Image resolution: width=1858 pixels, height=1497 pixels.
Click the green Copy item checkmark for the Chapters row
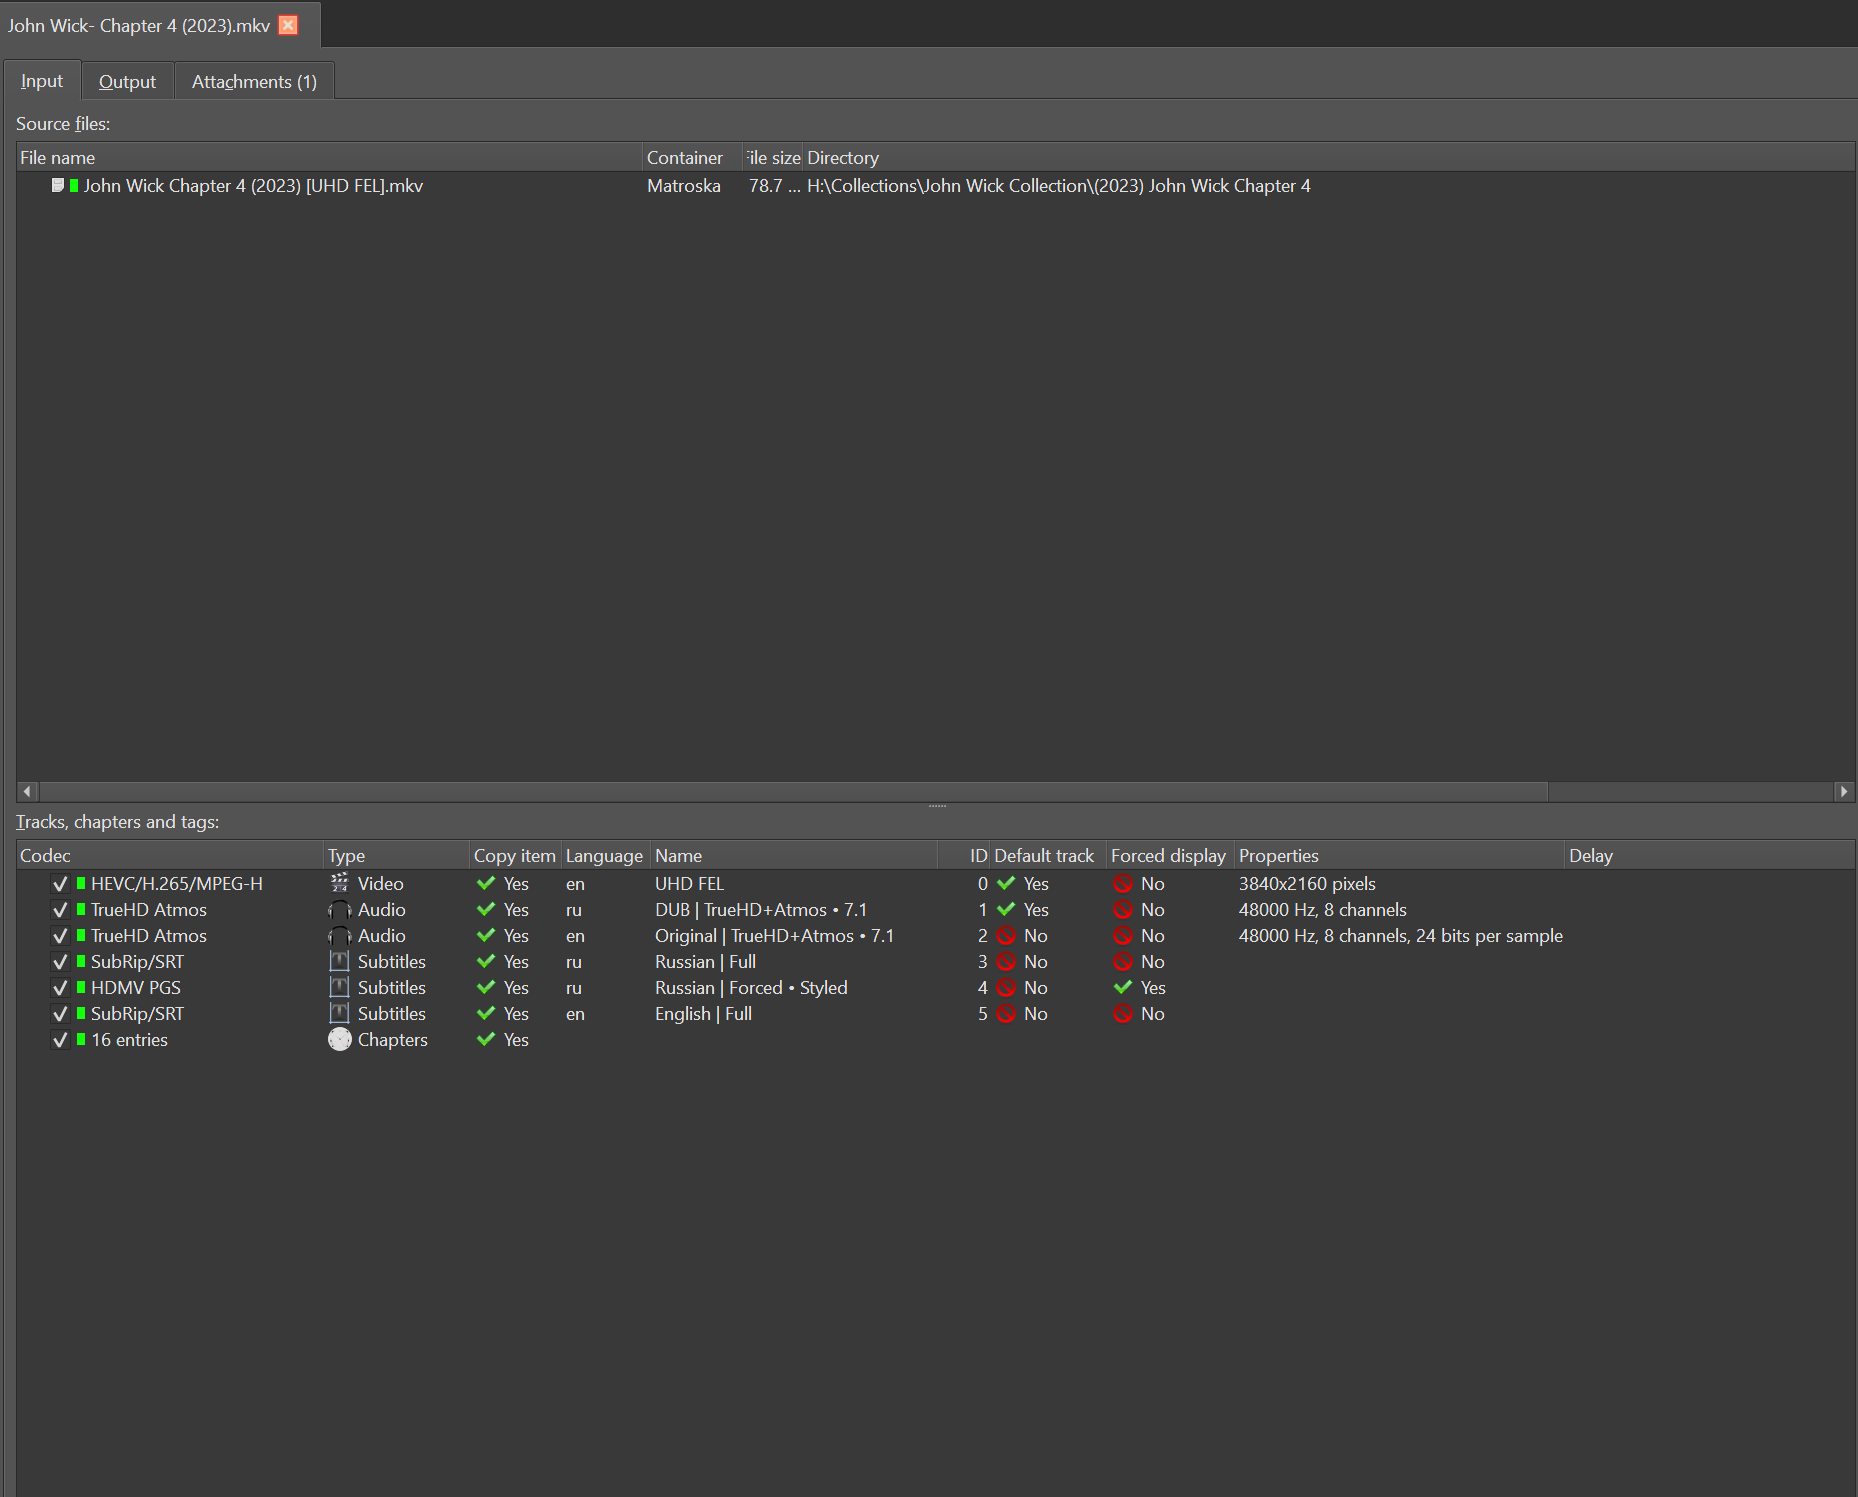486,1040
